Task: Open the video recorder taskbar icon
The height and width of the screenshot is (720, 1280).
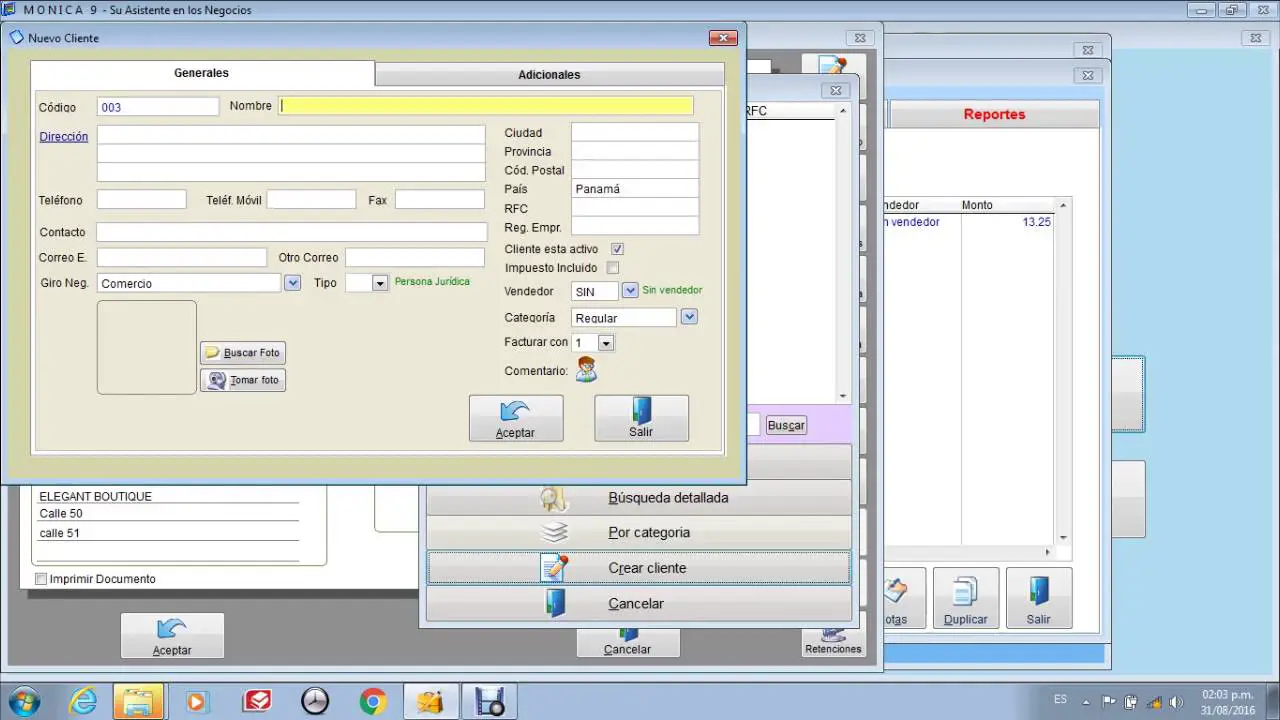Action: pyautogui.click(x=490, y=701)
